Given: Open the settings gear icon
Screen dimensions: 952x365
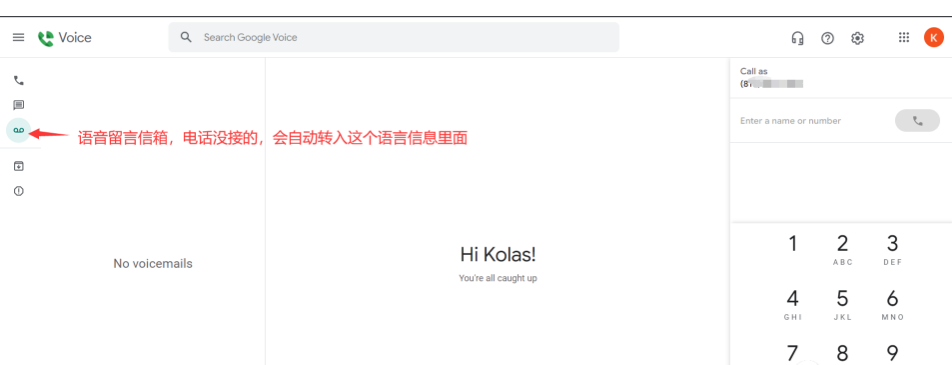Looking at the screenshot, I should (x=857, y=38).
